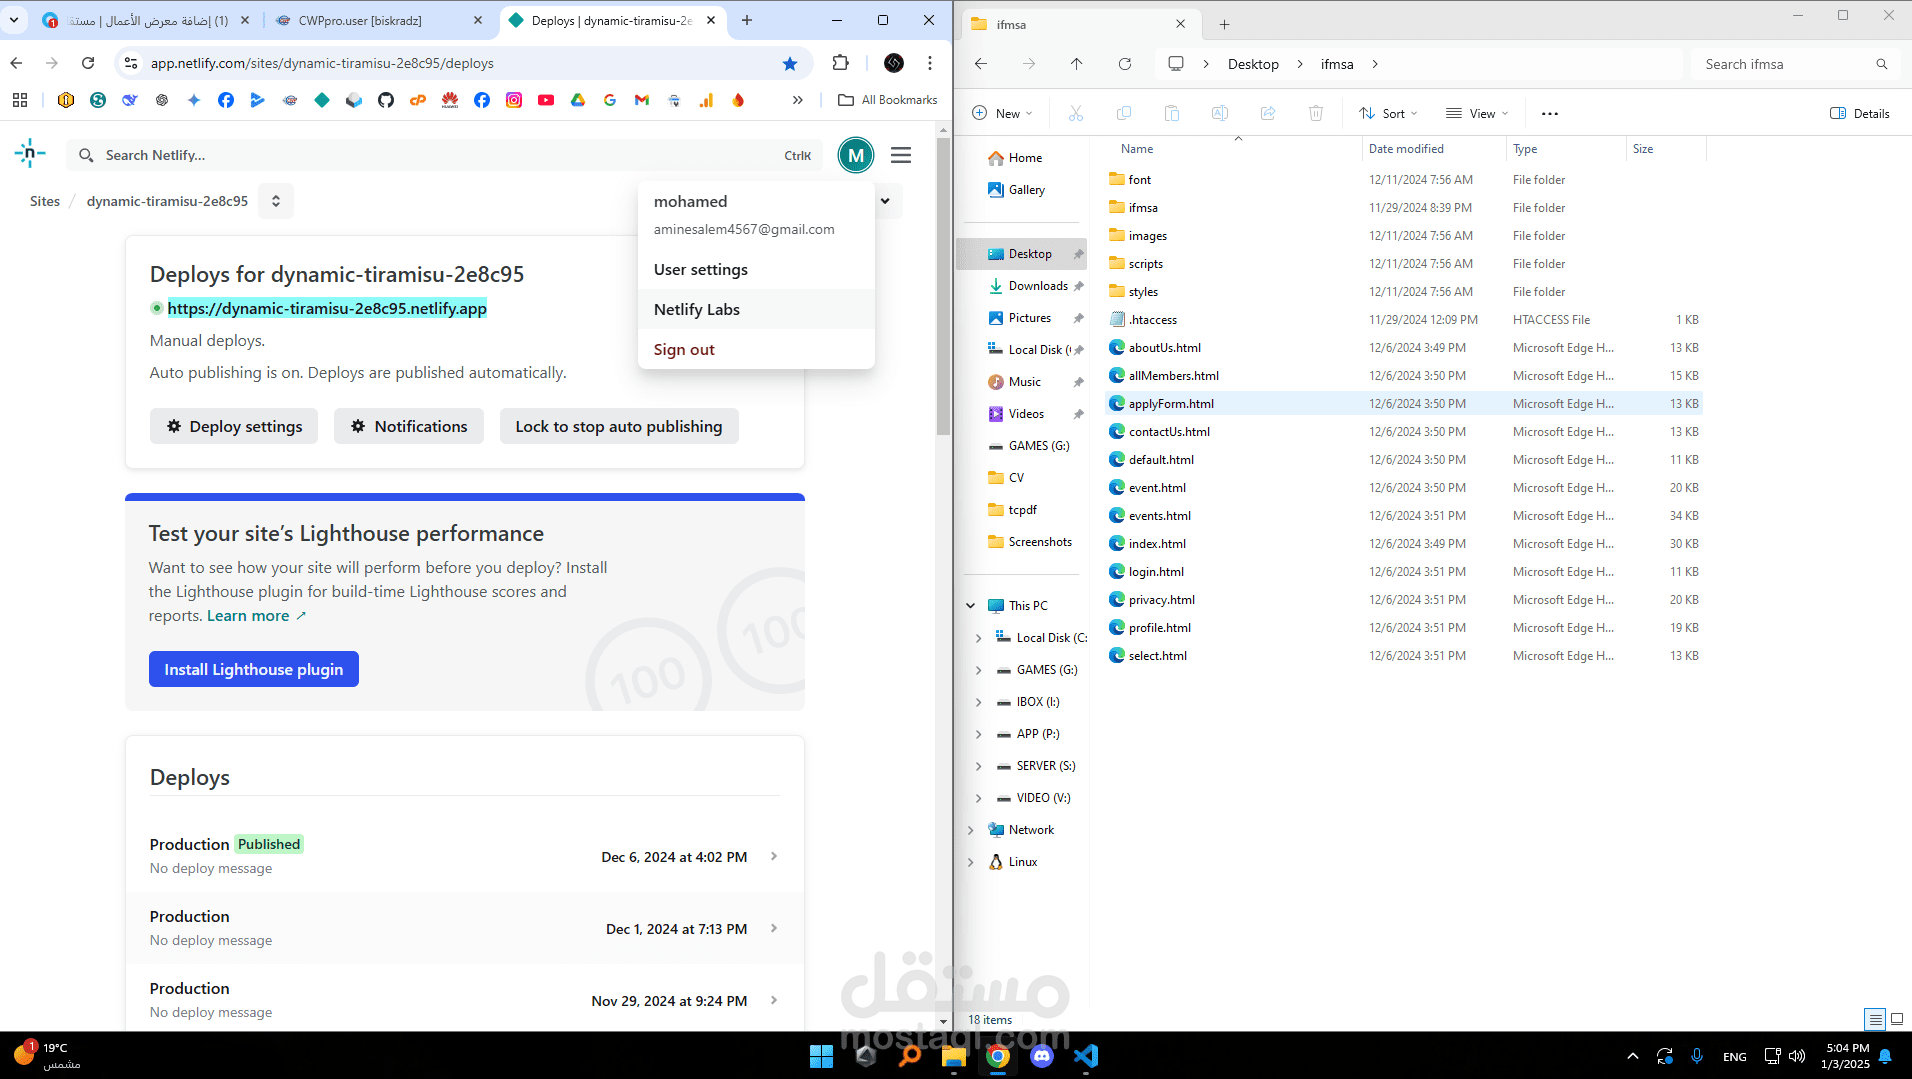Open the YouTube bookmark icon

pos(546,100)
